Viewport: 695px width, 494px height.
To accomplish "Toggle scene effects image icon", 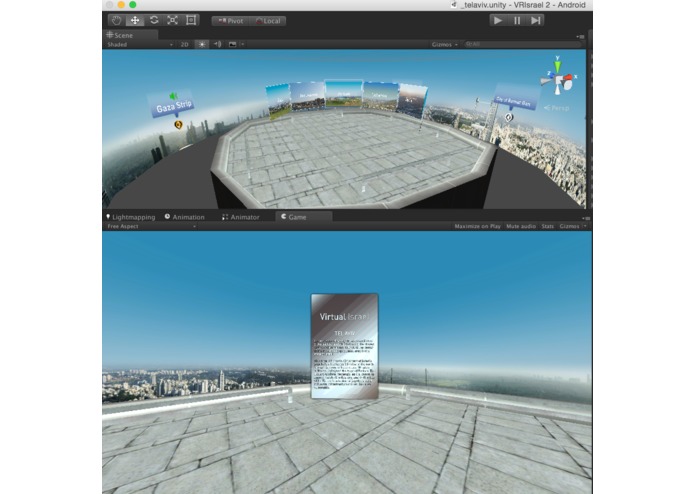I will coord(232,44).
